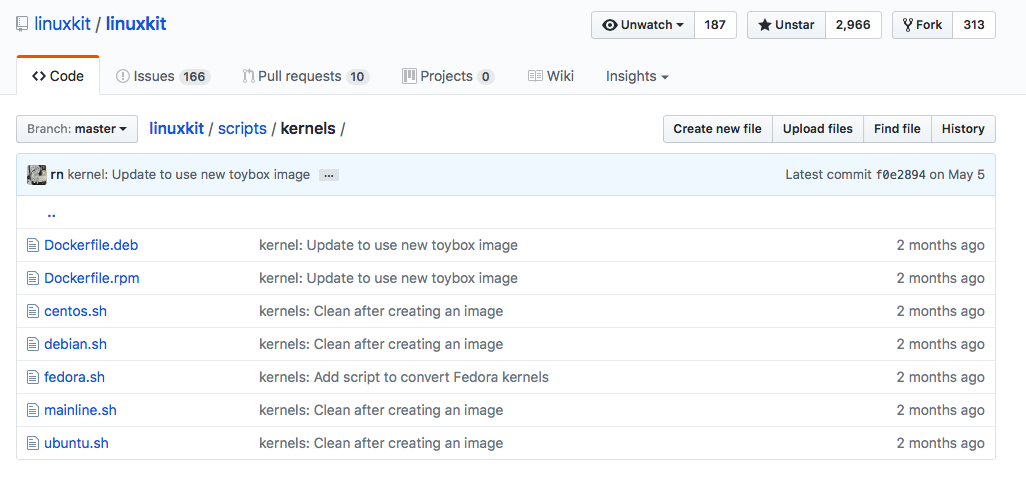This screenshot has height=497, width=1026.
Task: Open the History button for kernels
Action: (963, 129)
